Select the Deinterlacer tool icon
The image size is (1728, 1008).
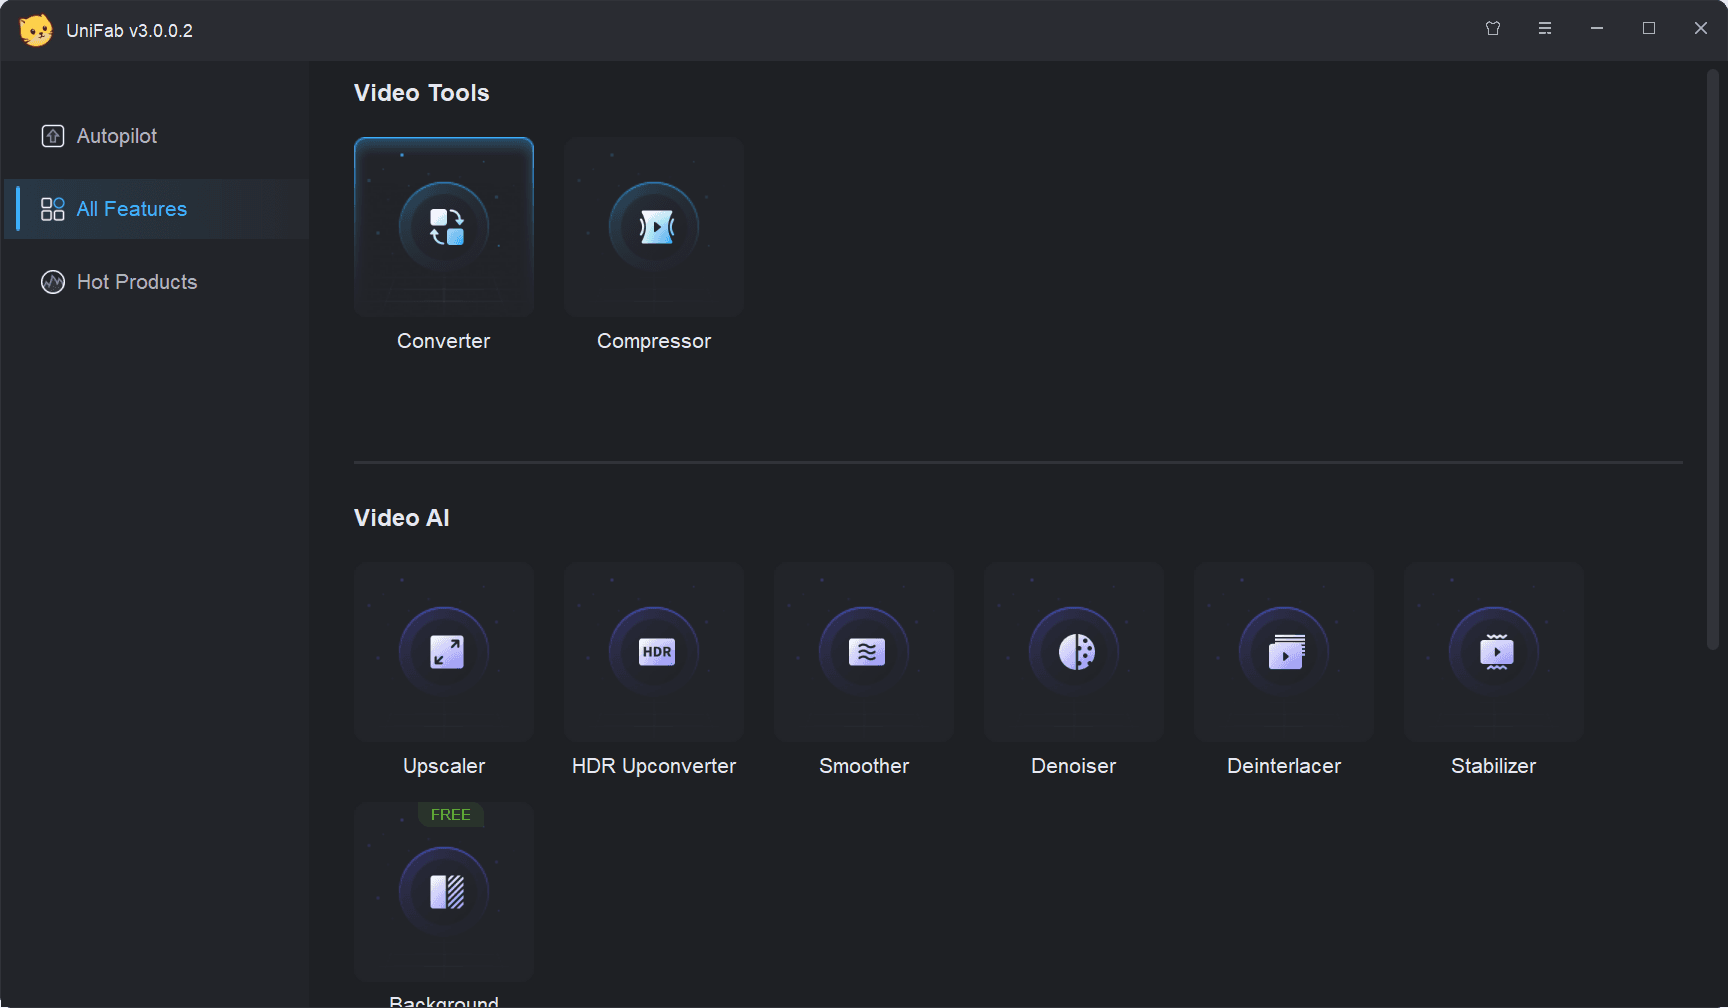(x=1284, y=652)
